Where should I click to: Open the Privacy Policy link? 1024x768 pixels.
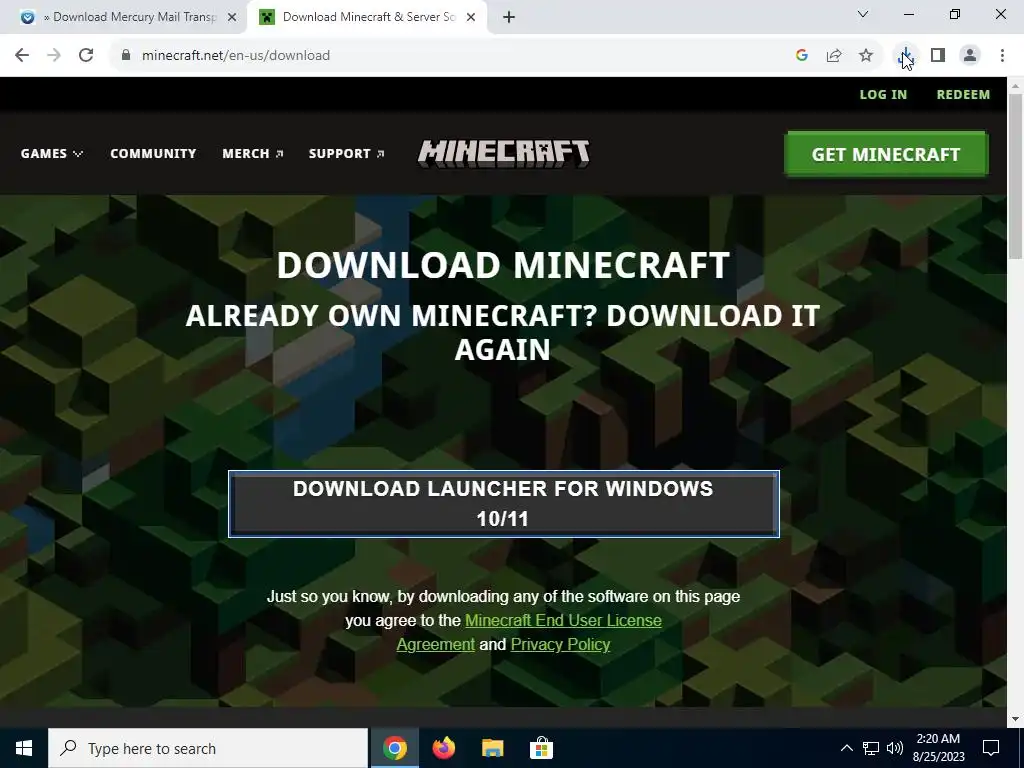(x=560, y=645)
